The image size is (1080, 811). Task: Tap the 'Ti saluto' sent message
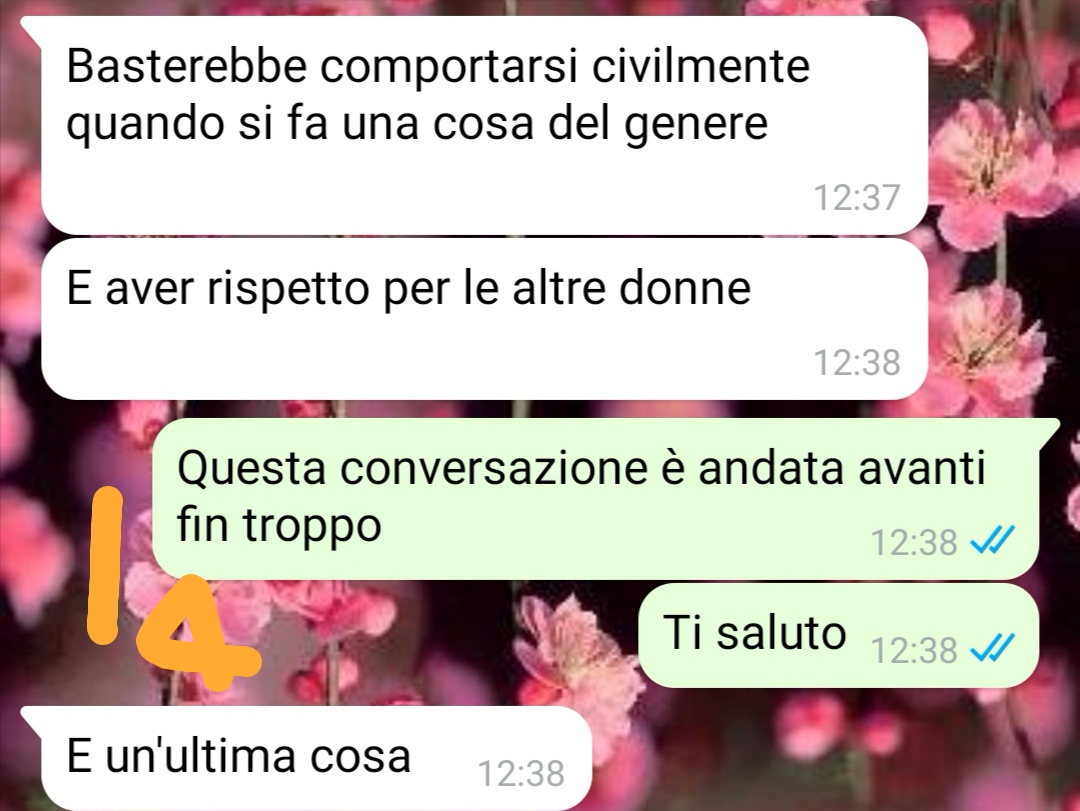[x=838, y=635]
